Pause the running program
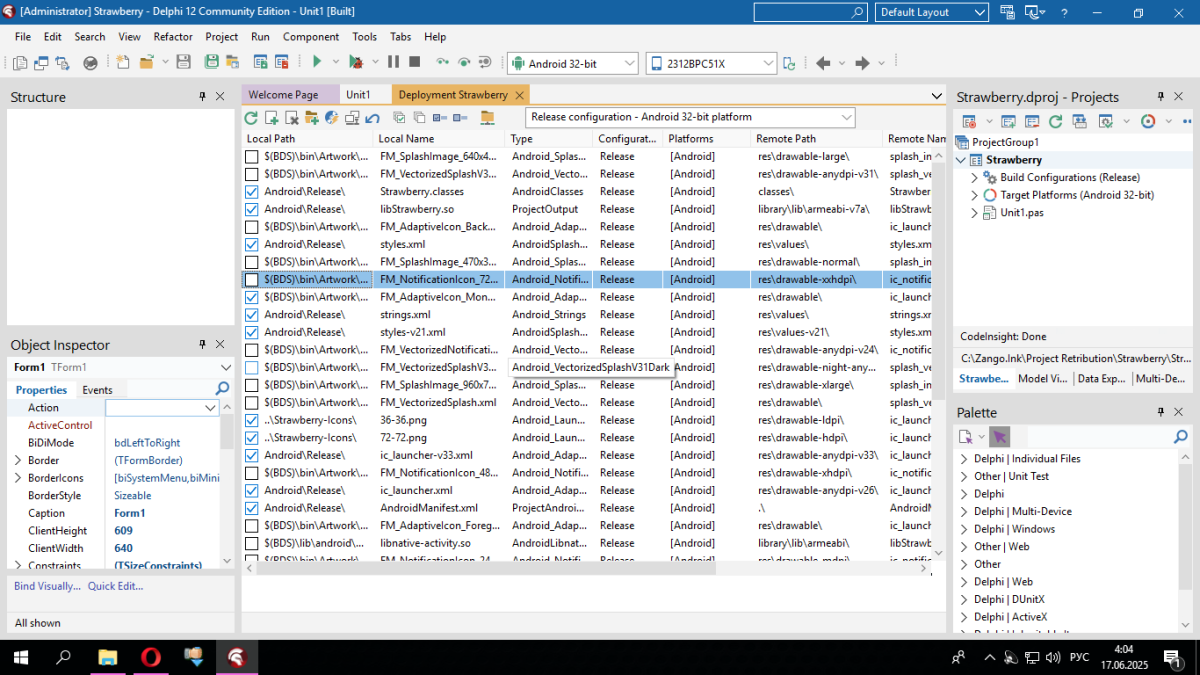Viewport: 1200px width, 675px height. [x=393, y=62]
